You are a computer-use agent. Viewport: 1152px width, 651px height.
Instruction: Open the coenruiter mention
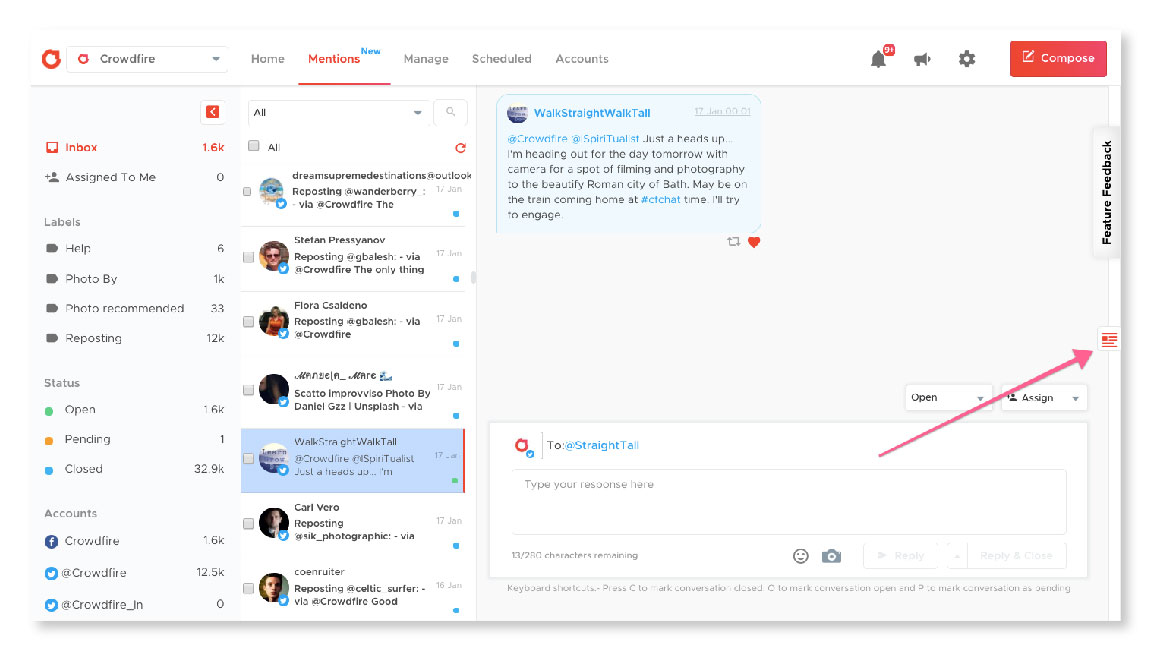tap(353, 589)
